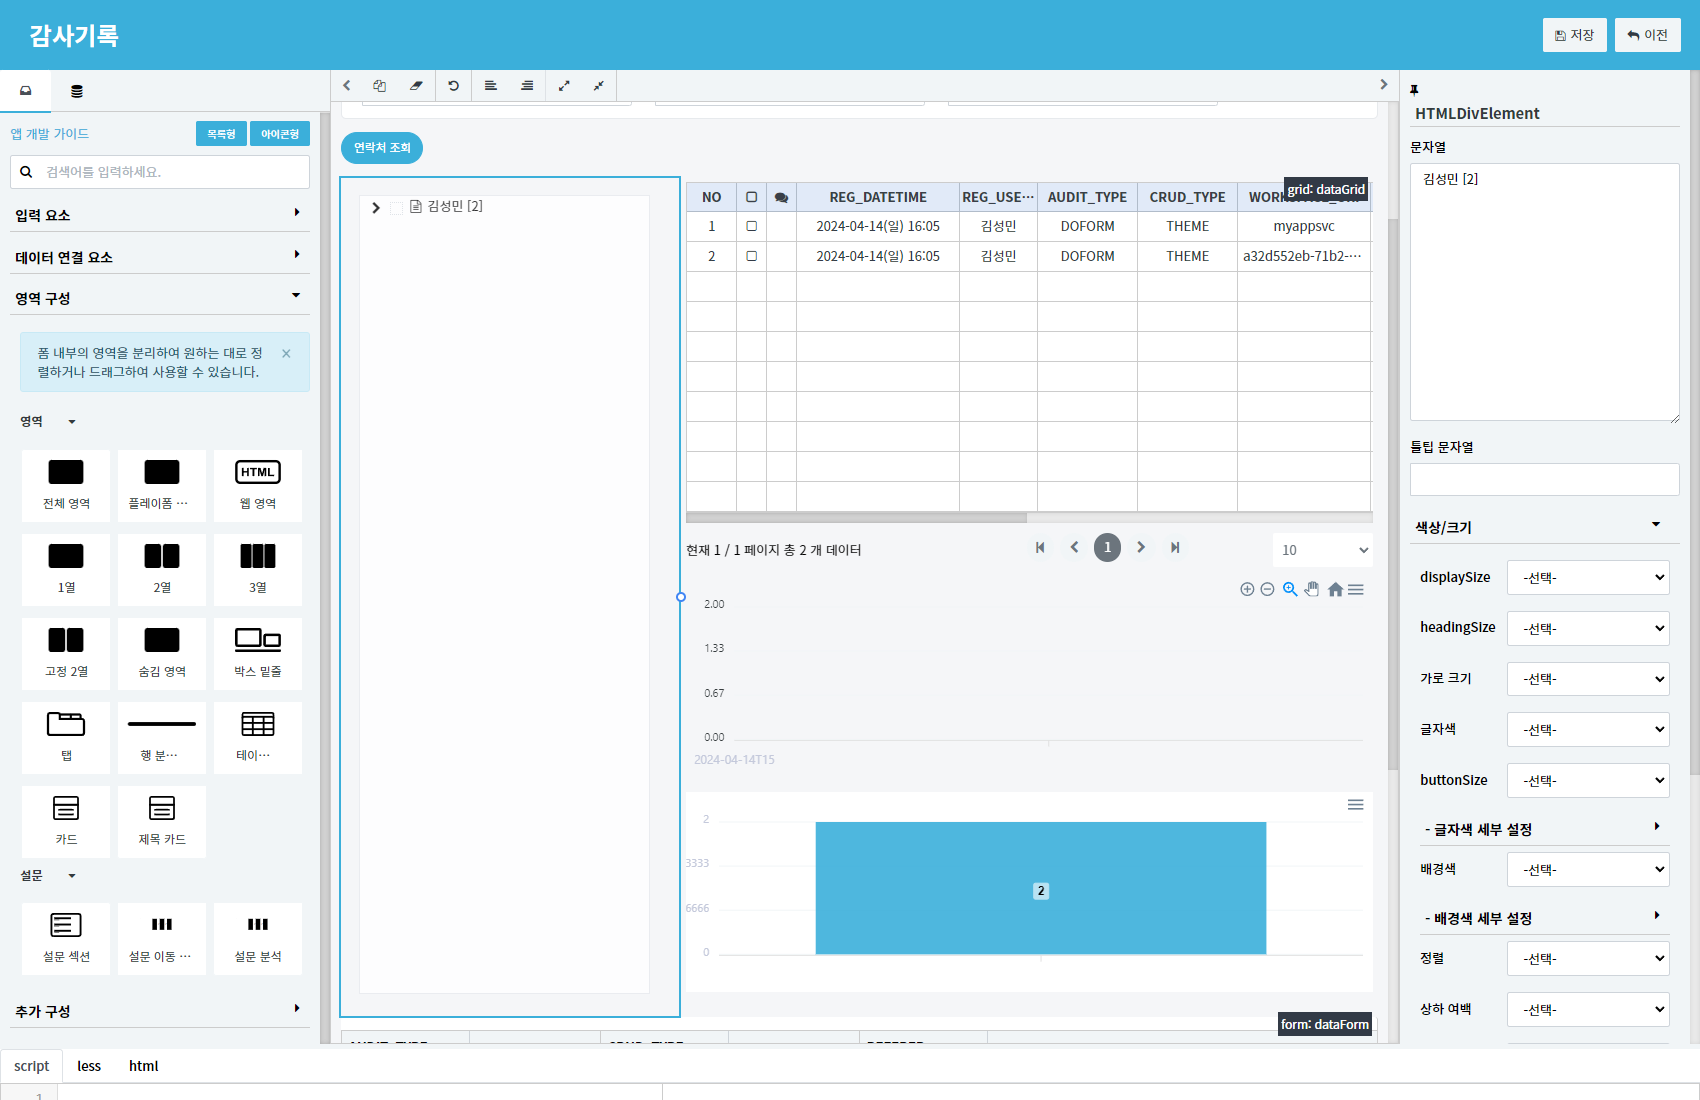Click the chart pan hand icon
The width and height of the screenshot is (1700, 1100).
point(1312,590)
